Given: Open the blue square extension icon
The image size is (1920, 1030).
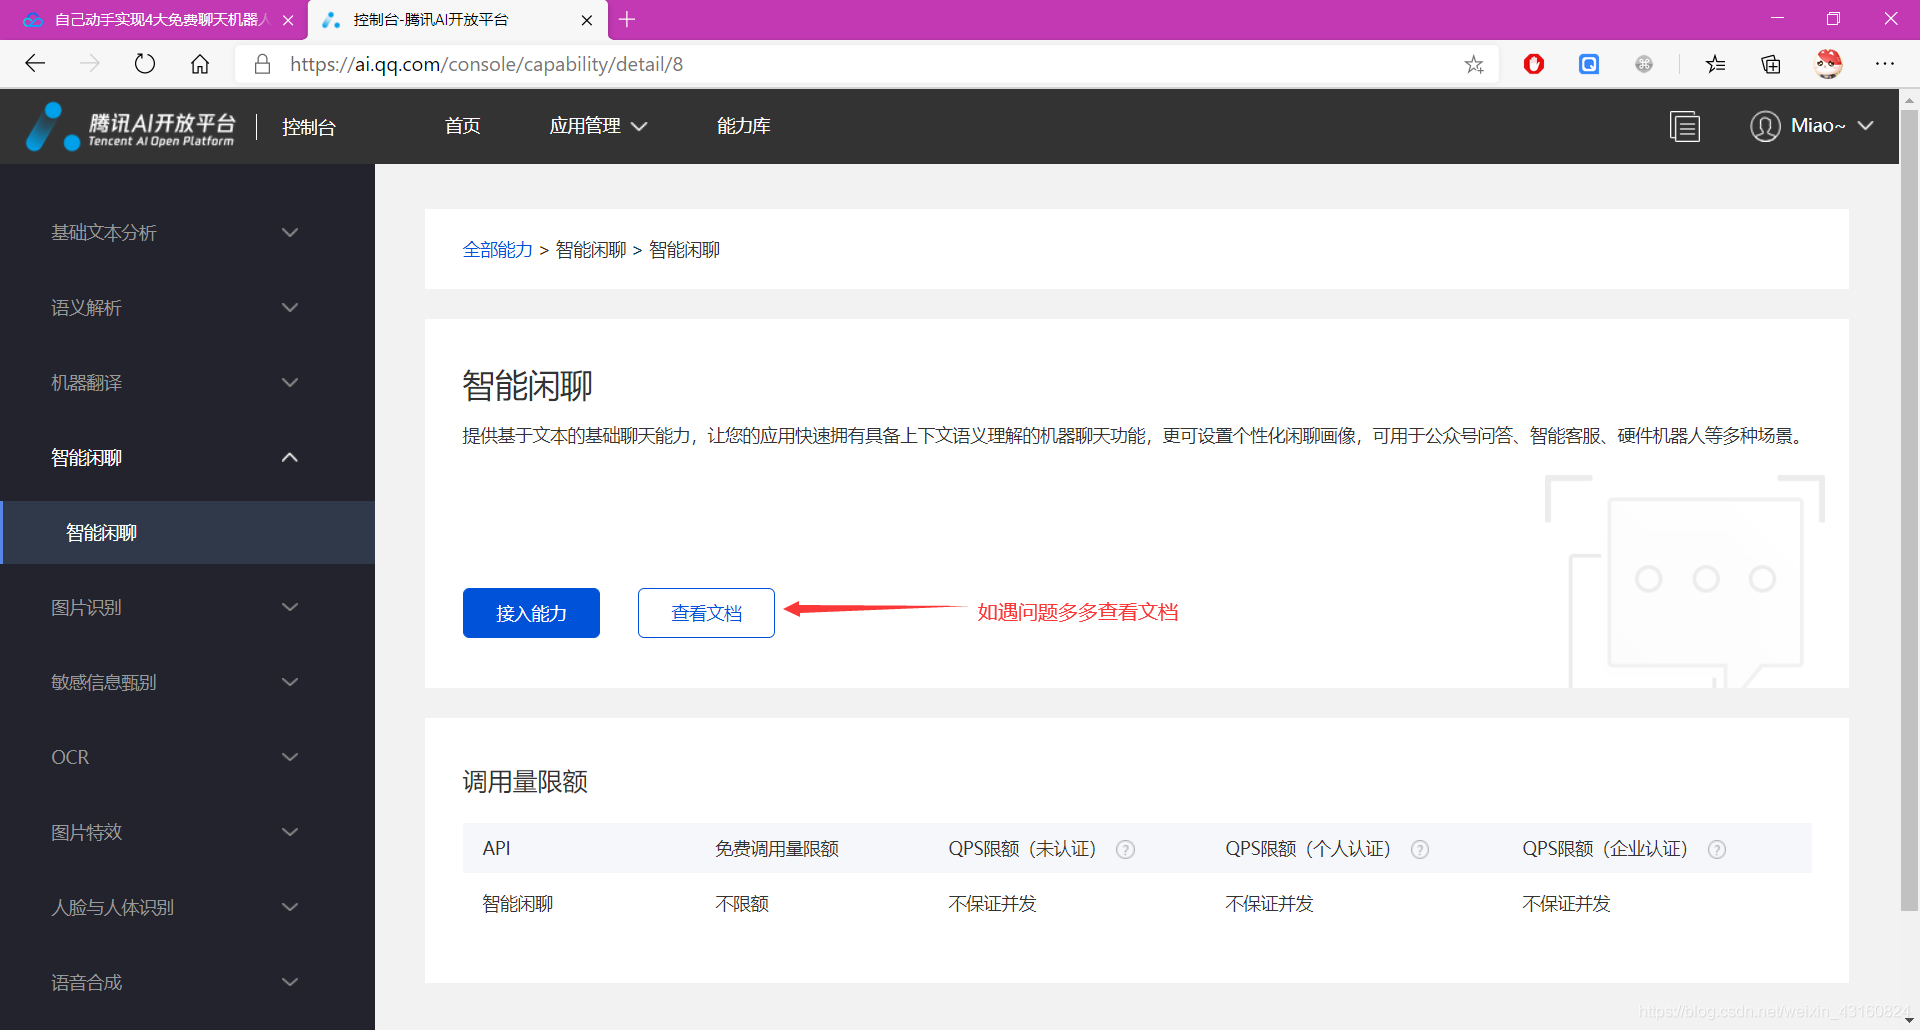Looking at the screenshot, I should click(x=1589, y=64).
